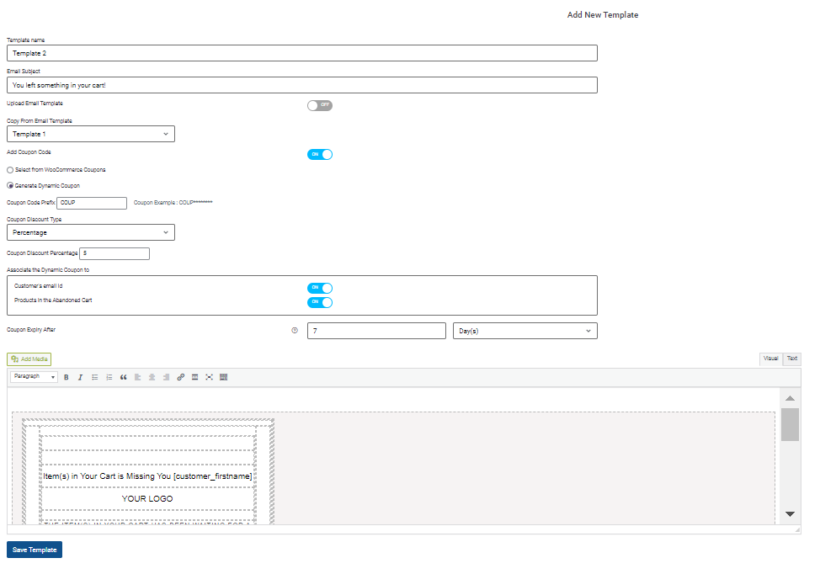Insert a bulleted list
The height and width of the screenshot is (574, 820).
pyautogui.click(x=95, y=377)
